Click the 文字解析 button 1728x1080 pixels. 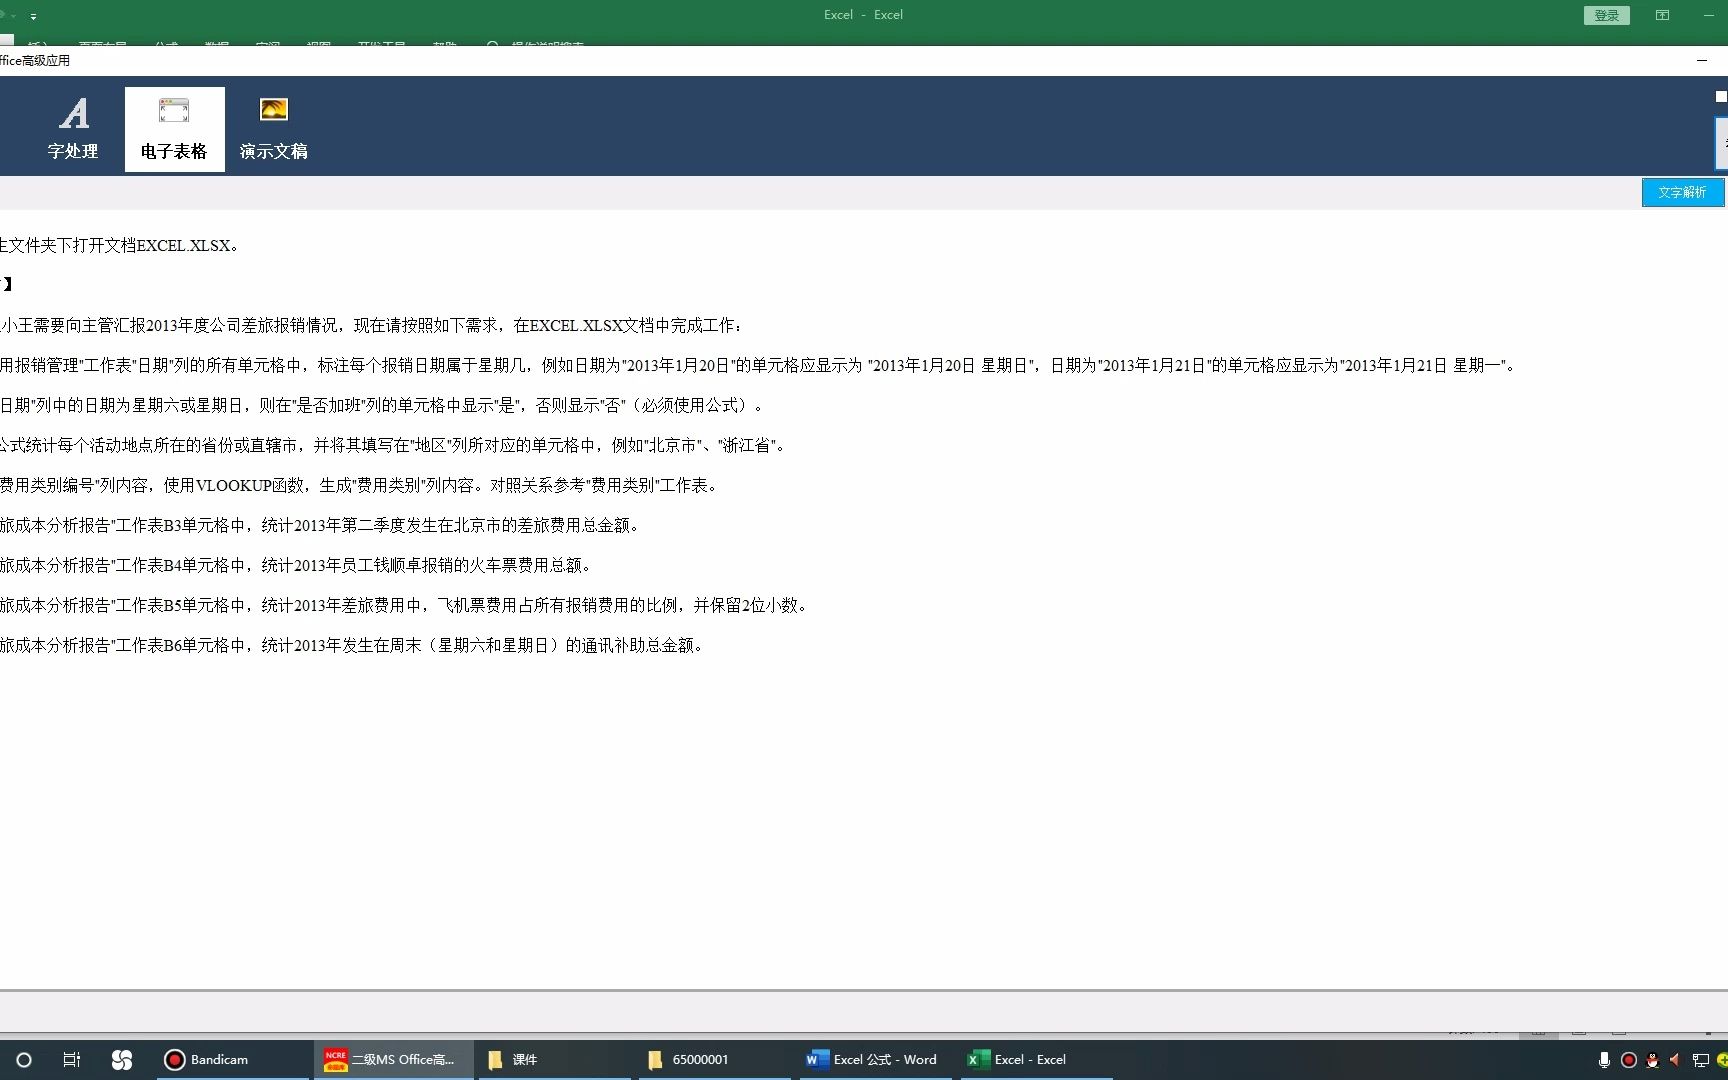(x=1682, y=191)
